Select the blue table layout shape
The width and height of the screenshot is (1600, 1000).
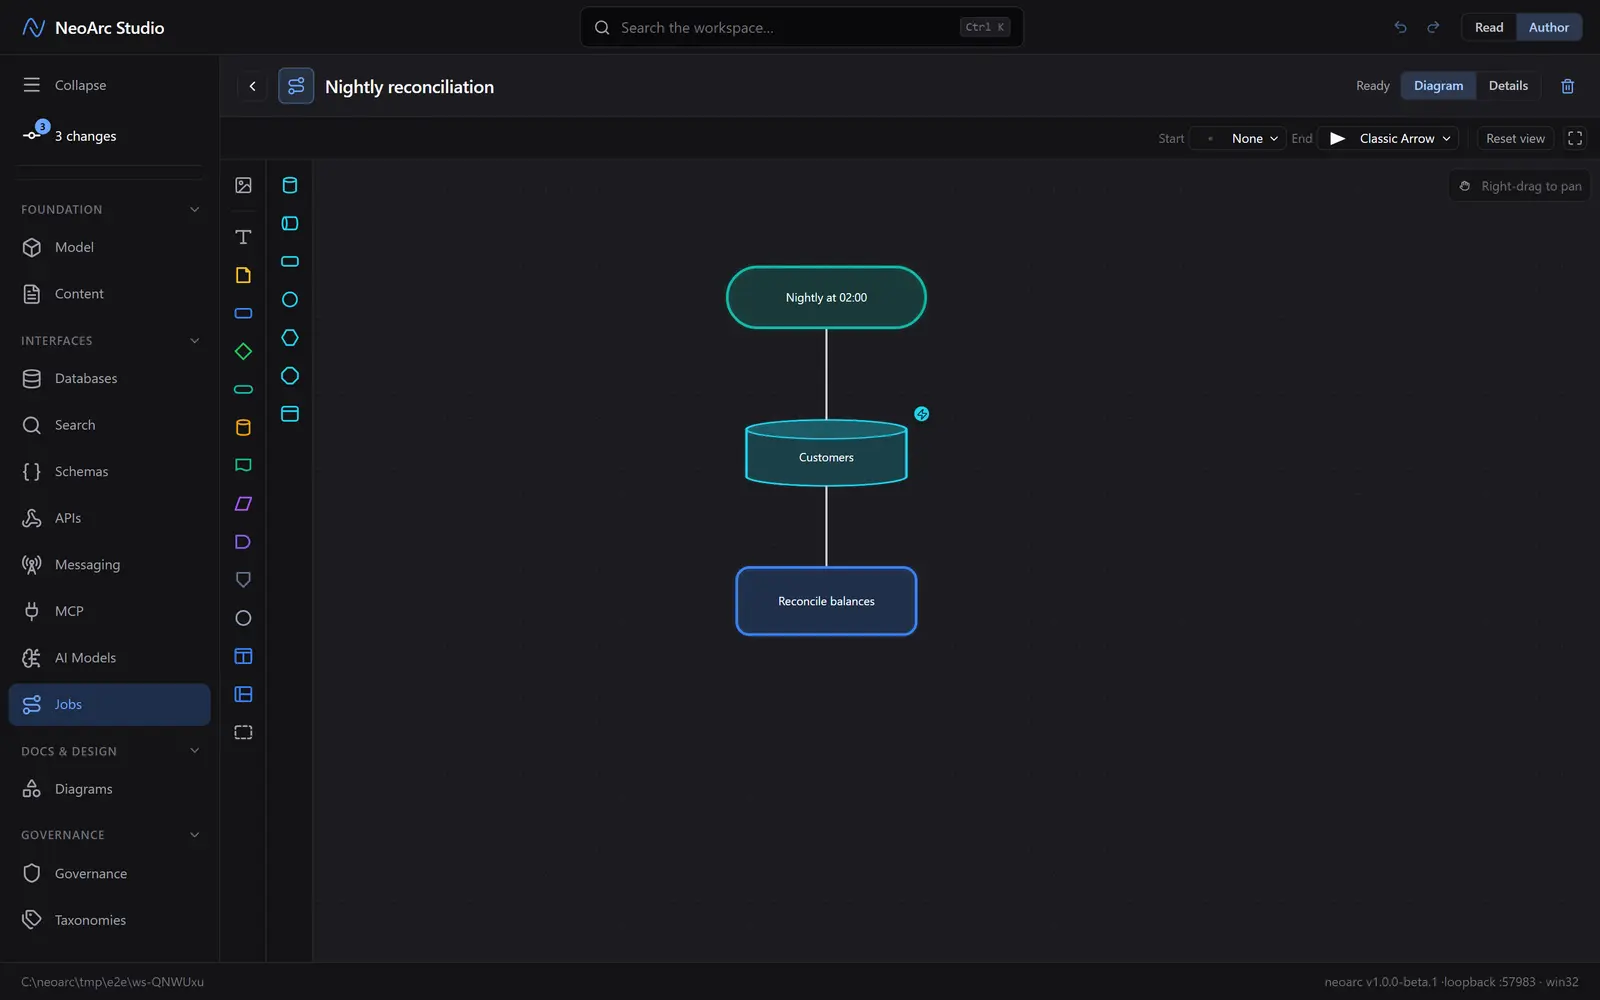point(243,656)
